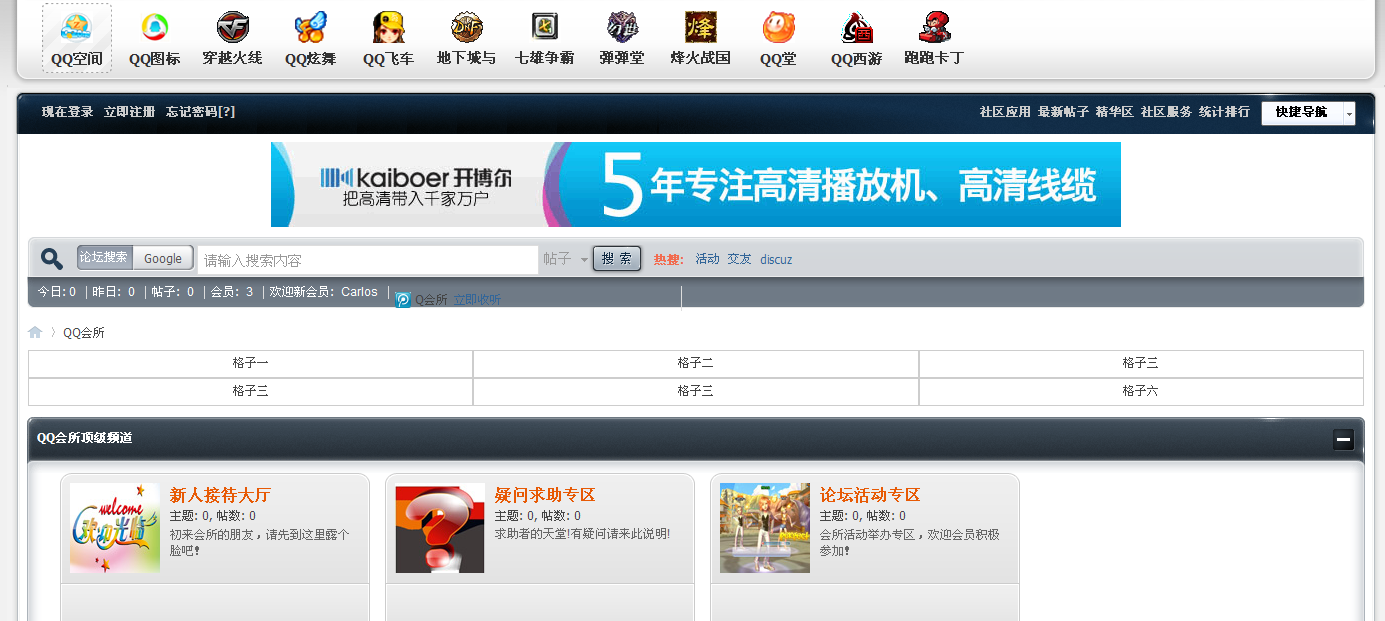Open the 七雄争霸 icon
Image resolution: width=1385 pixels, height=621 pixels.
point(544,38)
